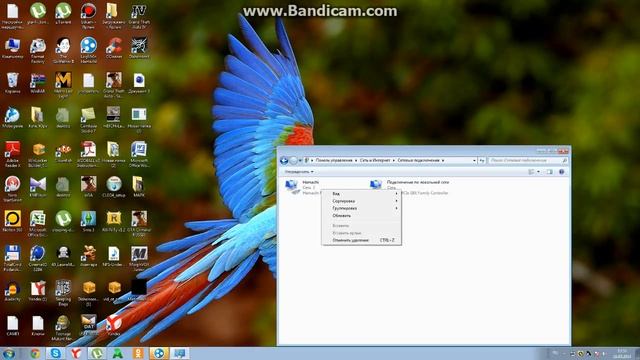The image size is (640, 360).
Task: Choose 'Обновить' in the context menu
Action: point(361,216)
